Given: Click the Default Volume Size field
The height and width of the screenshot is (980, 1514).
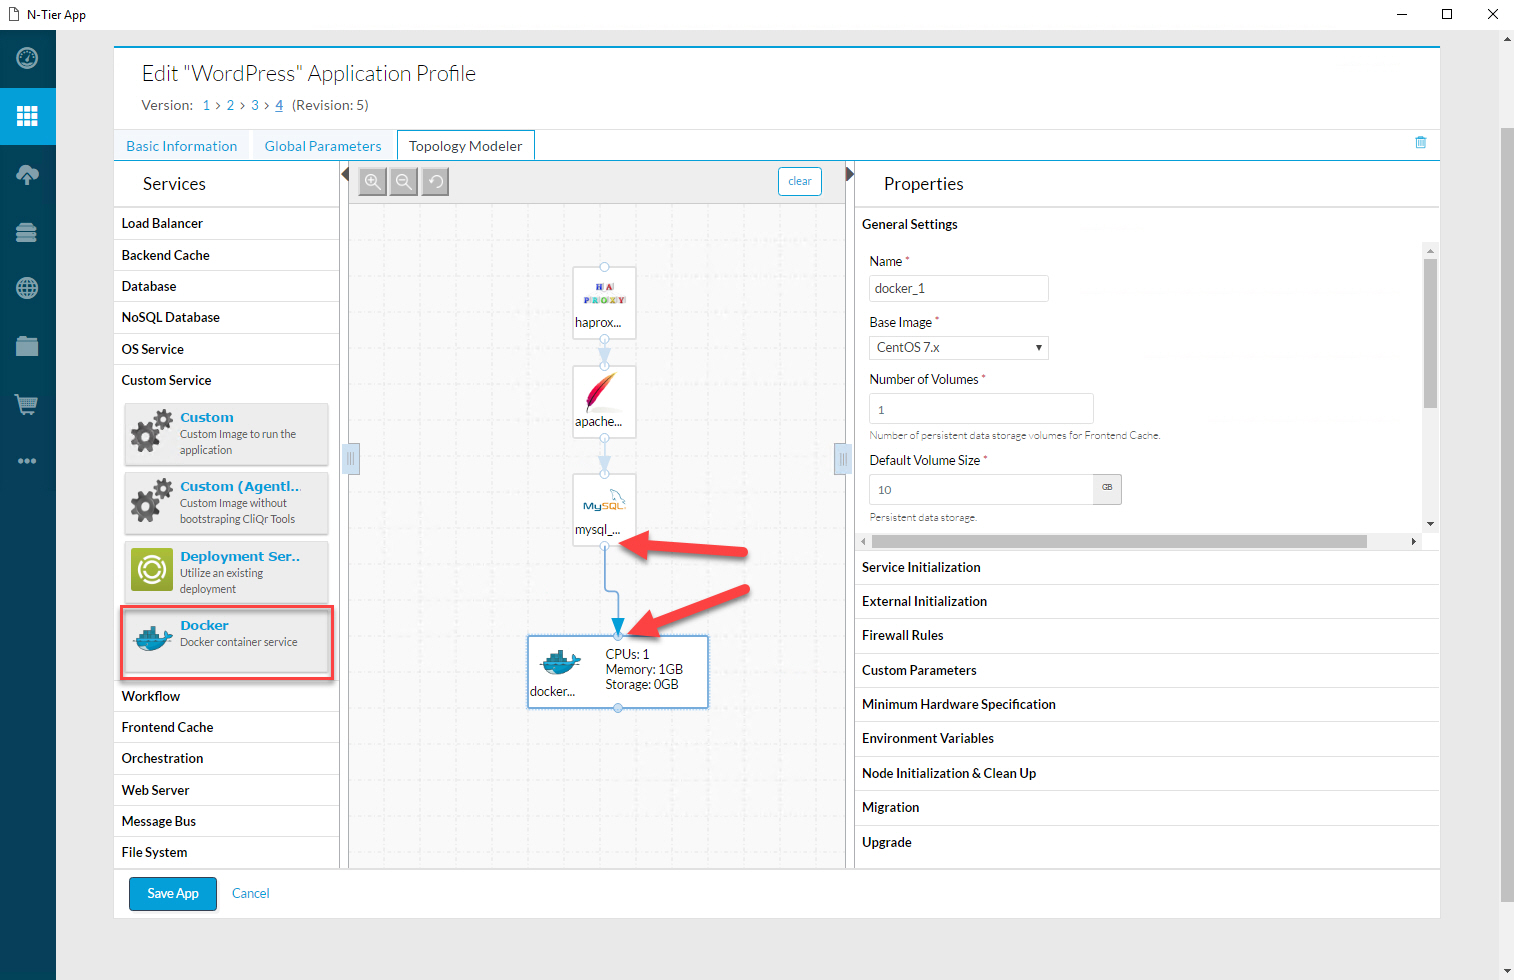Looking at the screenshot, I should [981, 489].
